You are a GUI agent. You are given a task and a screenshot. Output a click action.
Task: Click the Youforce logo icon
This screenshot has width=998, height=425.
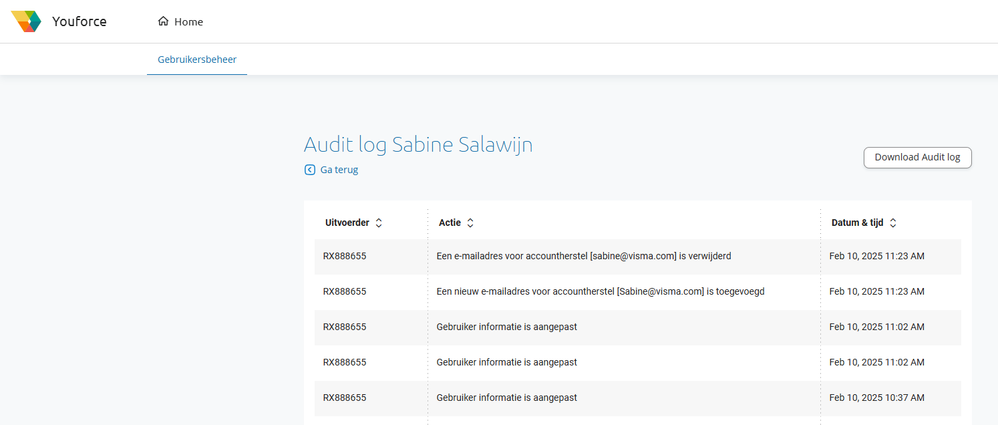26,21
